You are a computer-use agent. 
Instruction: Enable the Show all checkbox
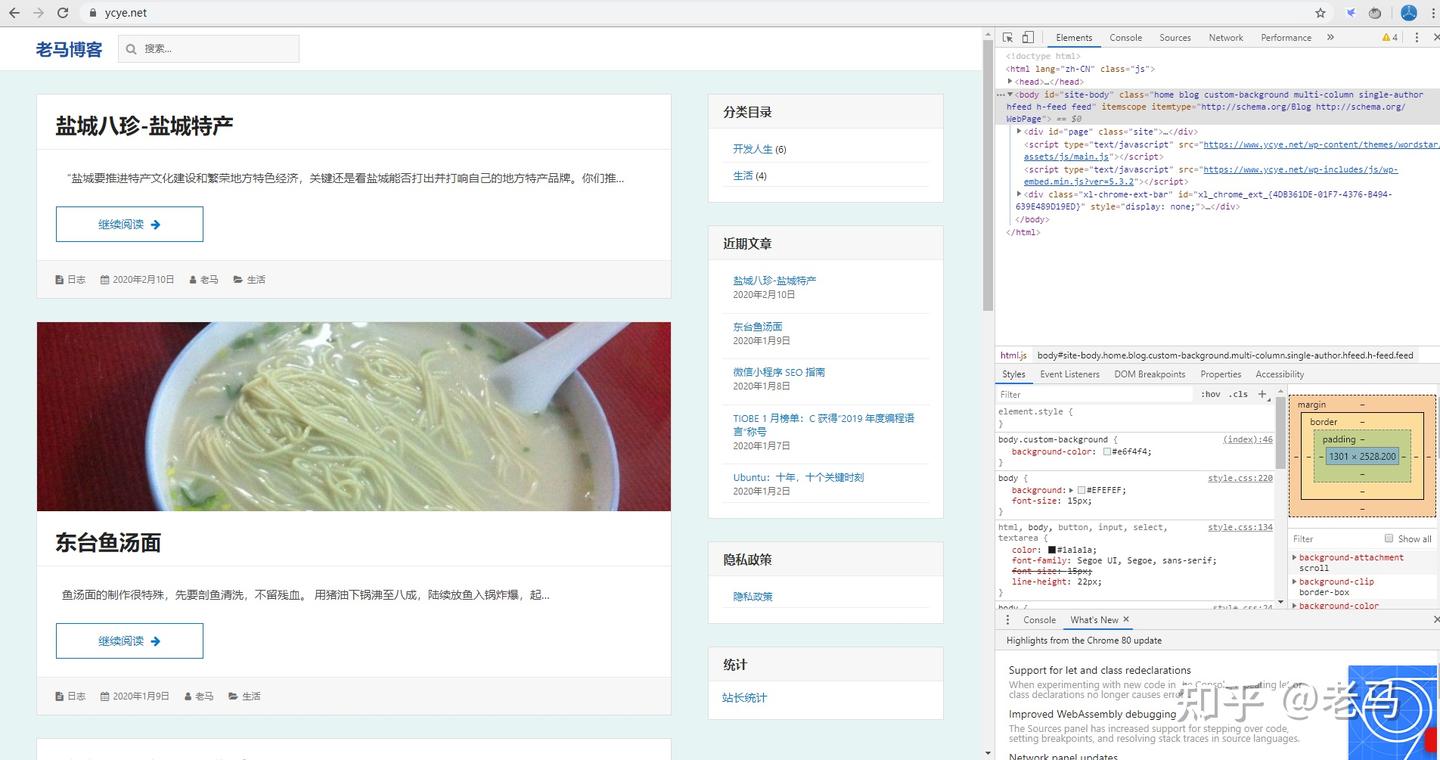pos(1389,538)
